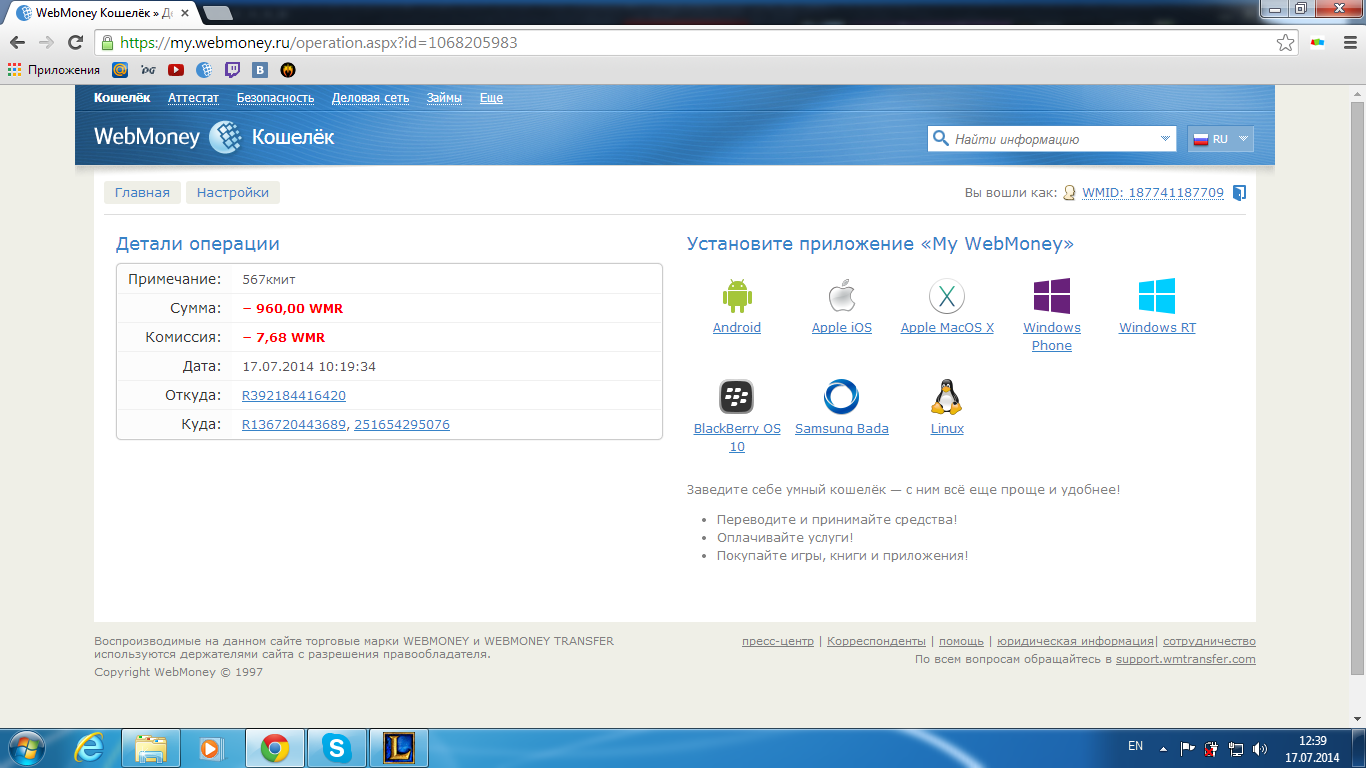Click the Найти информацию search field
This screenshot has width=1366, height=768.
point(1050,139)
